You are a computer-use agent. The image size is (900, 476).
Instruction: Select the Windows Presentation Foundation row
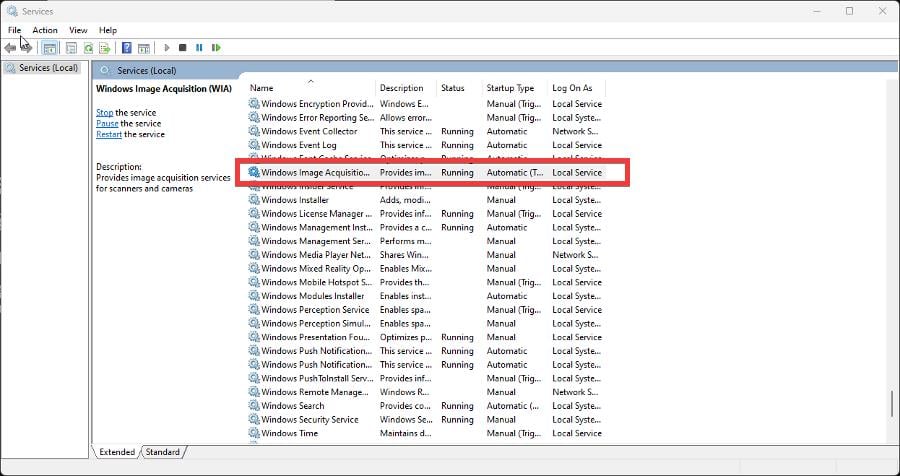(x=426, y=337)
